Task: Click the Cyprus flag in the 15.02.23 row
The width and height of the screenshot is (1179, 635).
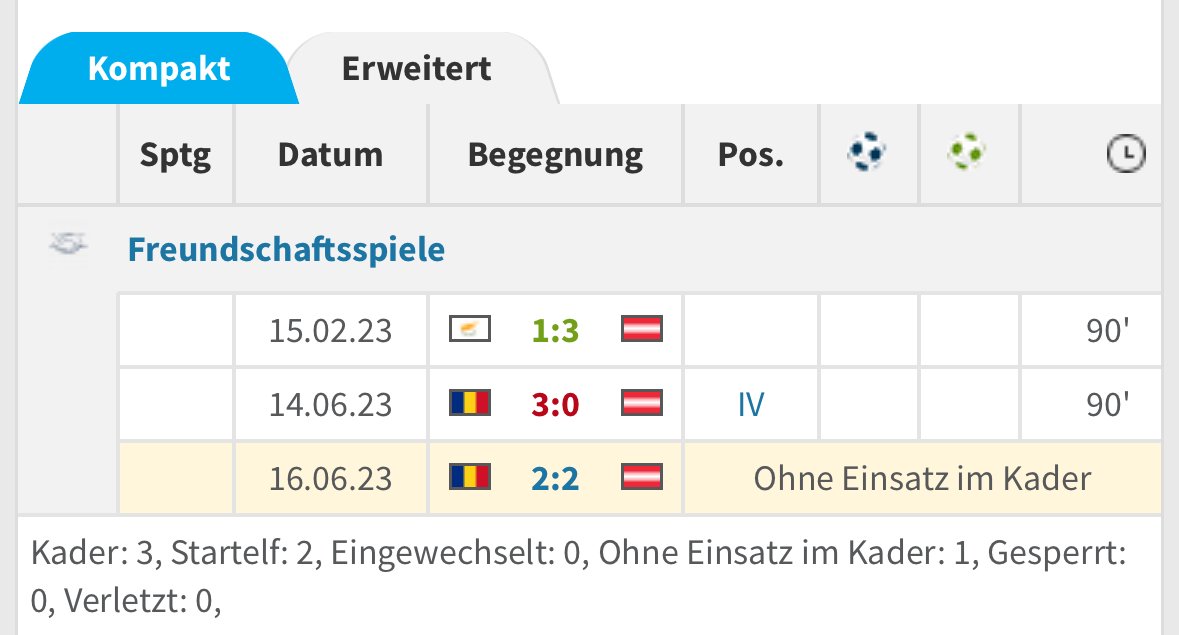Action: pyautogui.click(x=469, y=330)
